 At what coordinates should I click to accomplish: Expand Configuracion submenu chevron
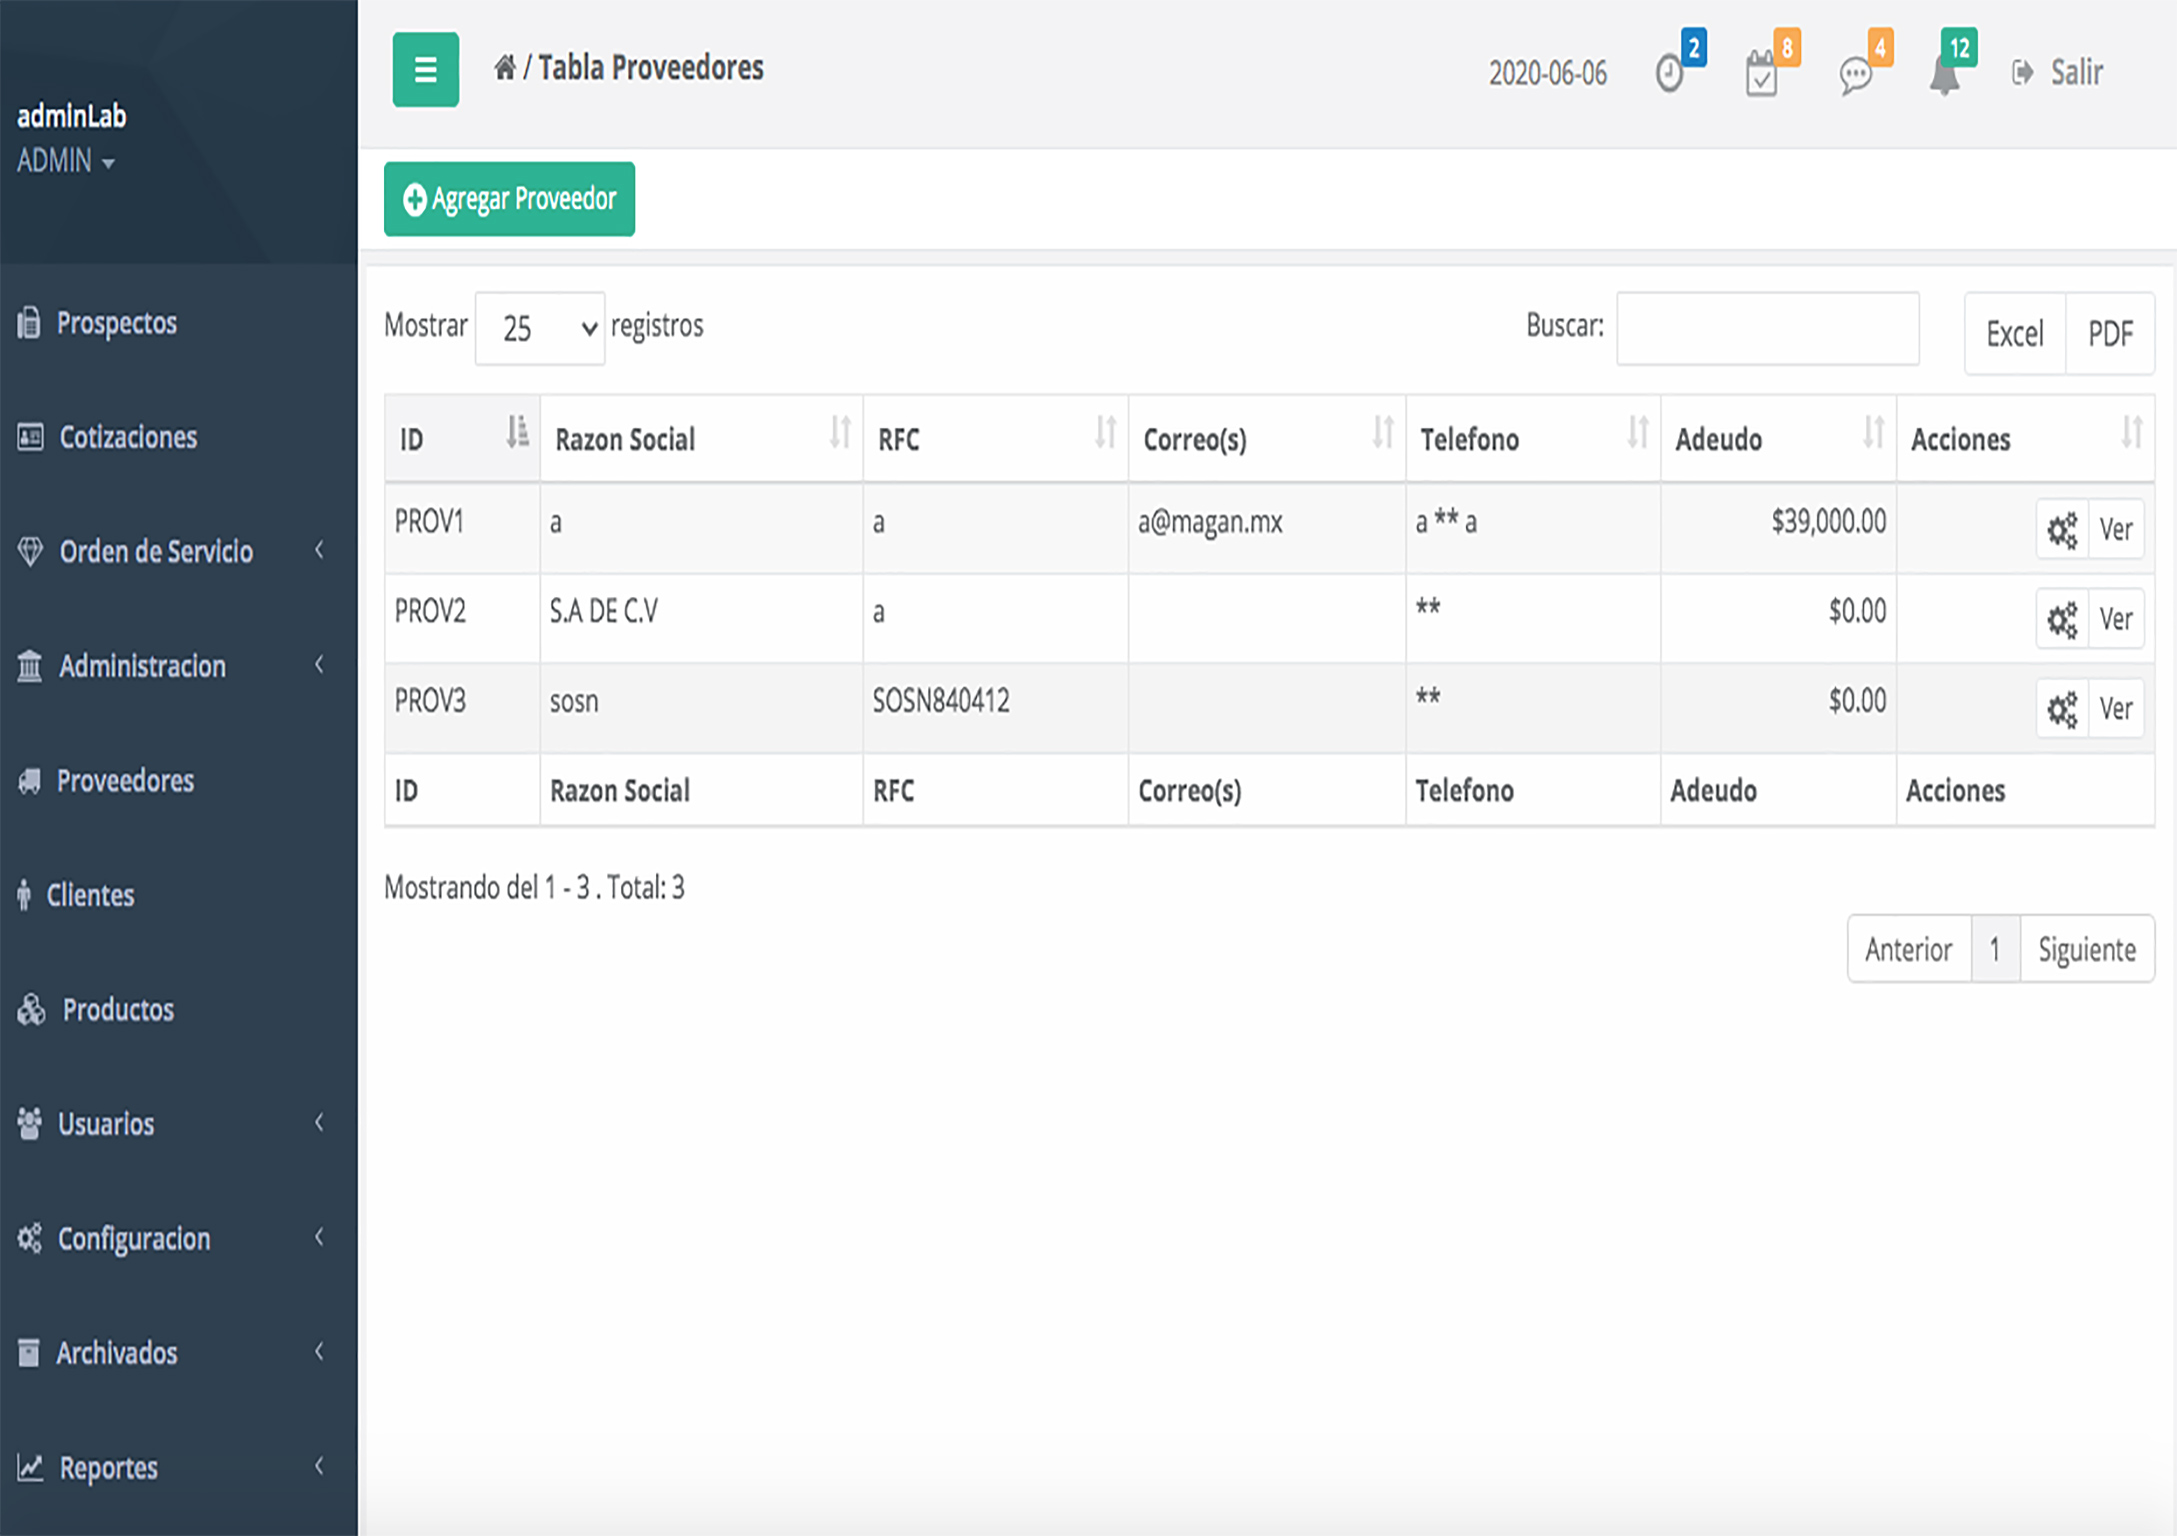[319, 1237]
